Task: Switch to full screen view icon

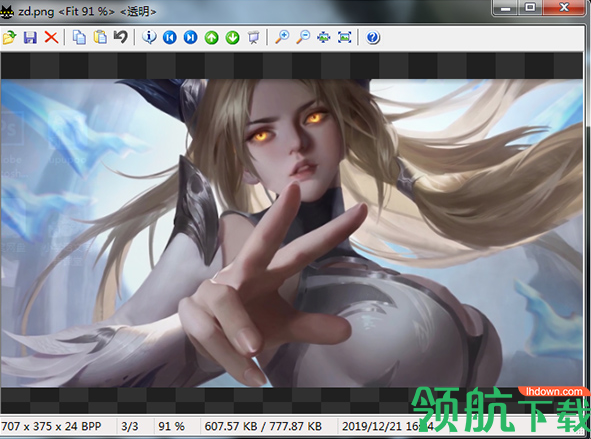Action: click(x=344, y=37)
